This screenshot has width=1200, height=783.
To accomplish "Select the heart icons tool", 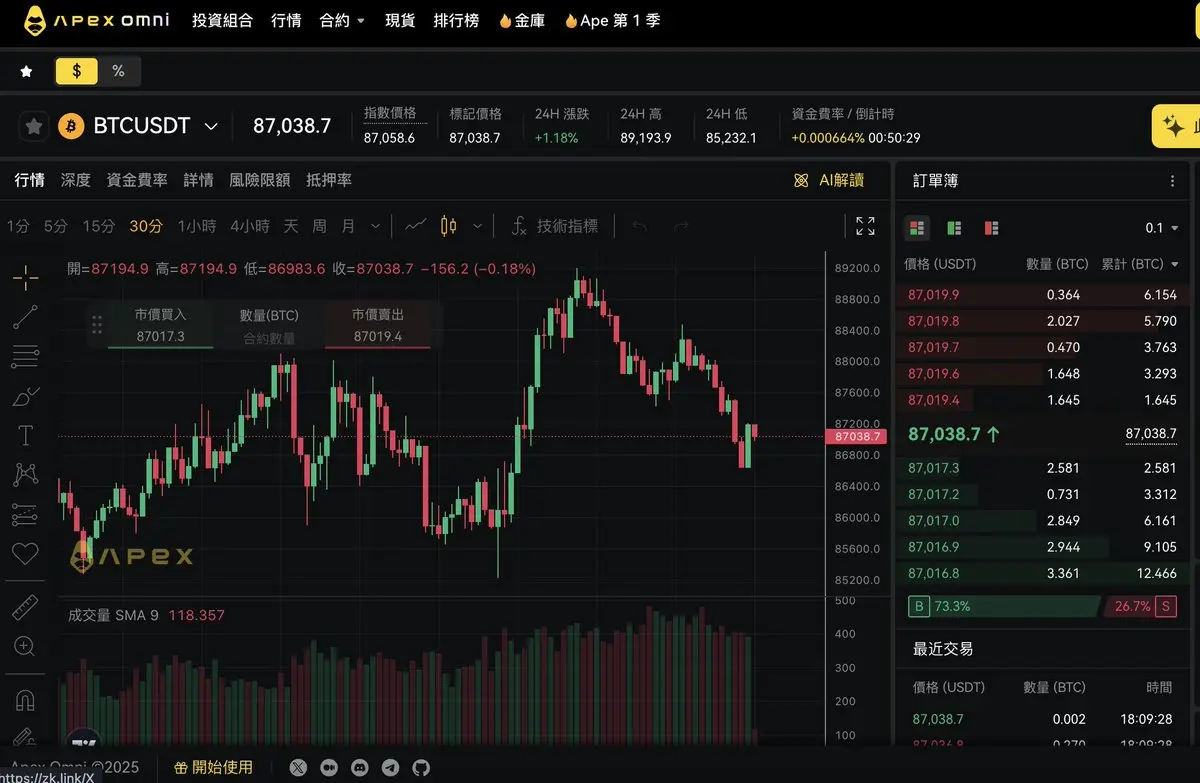I will (x=26, y=553).
